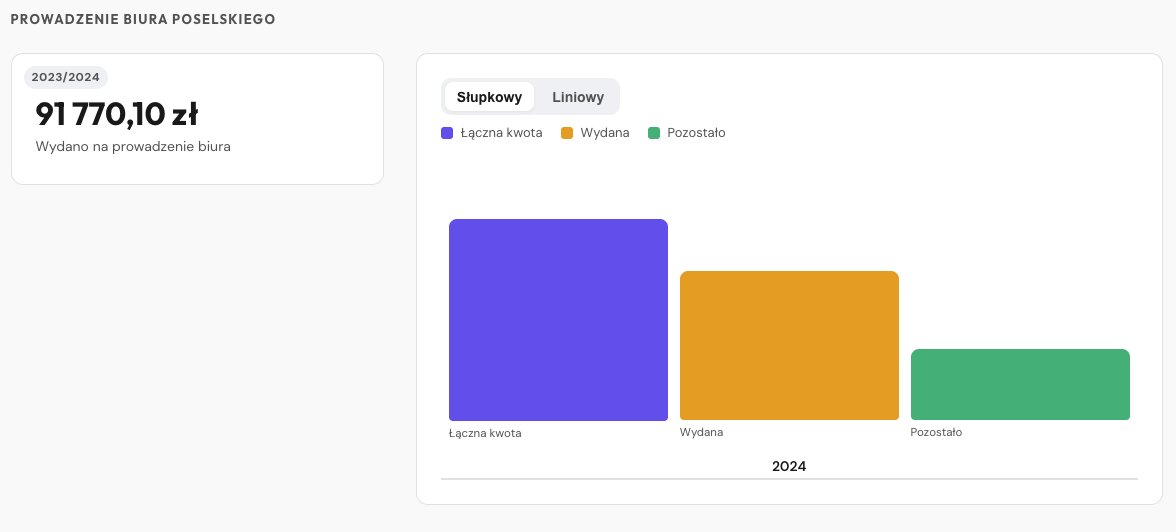Screen dimensions: 1176x532
Task: Select the green Pozostało bar
Action: [x=1020, y=384]
